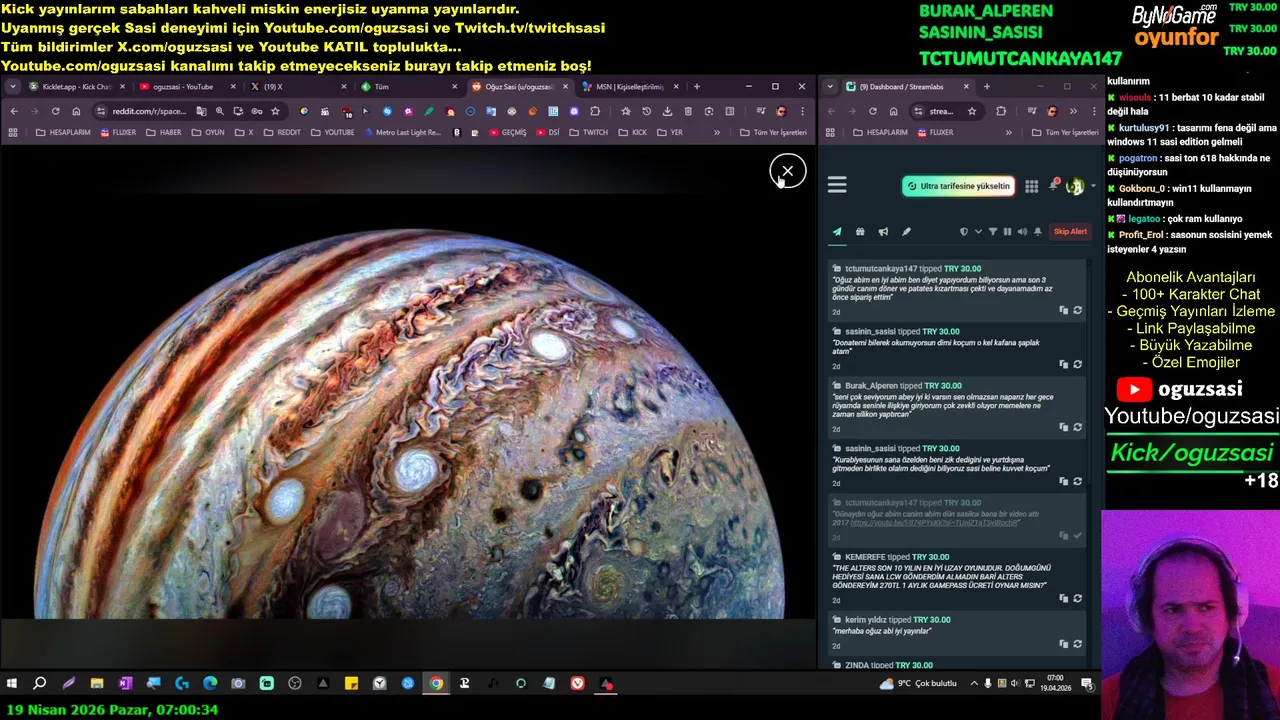
Task: Open extensions puzzle icon in Streamlabs window
Action: (x=1001, y=111)
